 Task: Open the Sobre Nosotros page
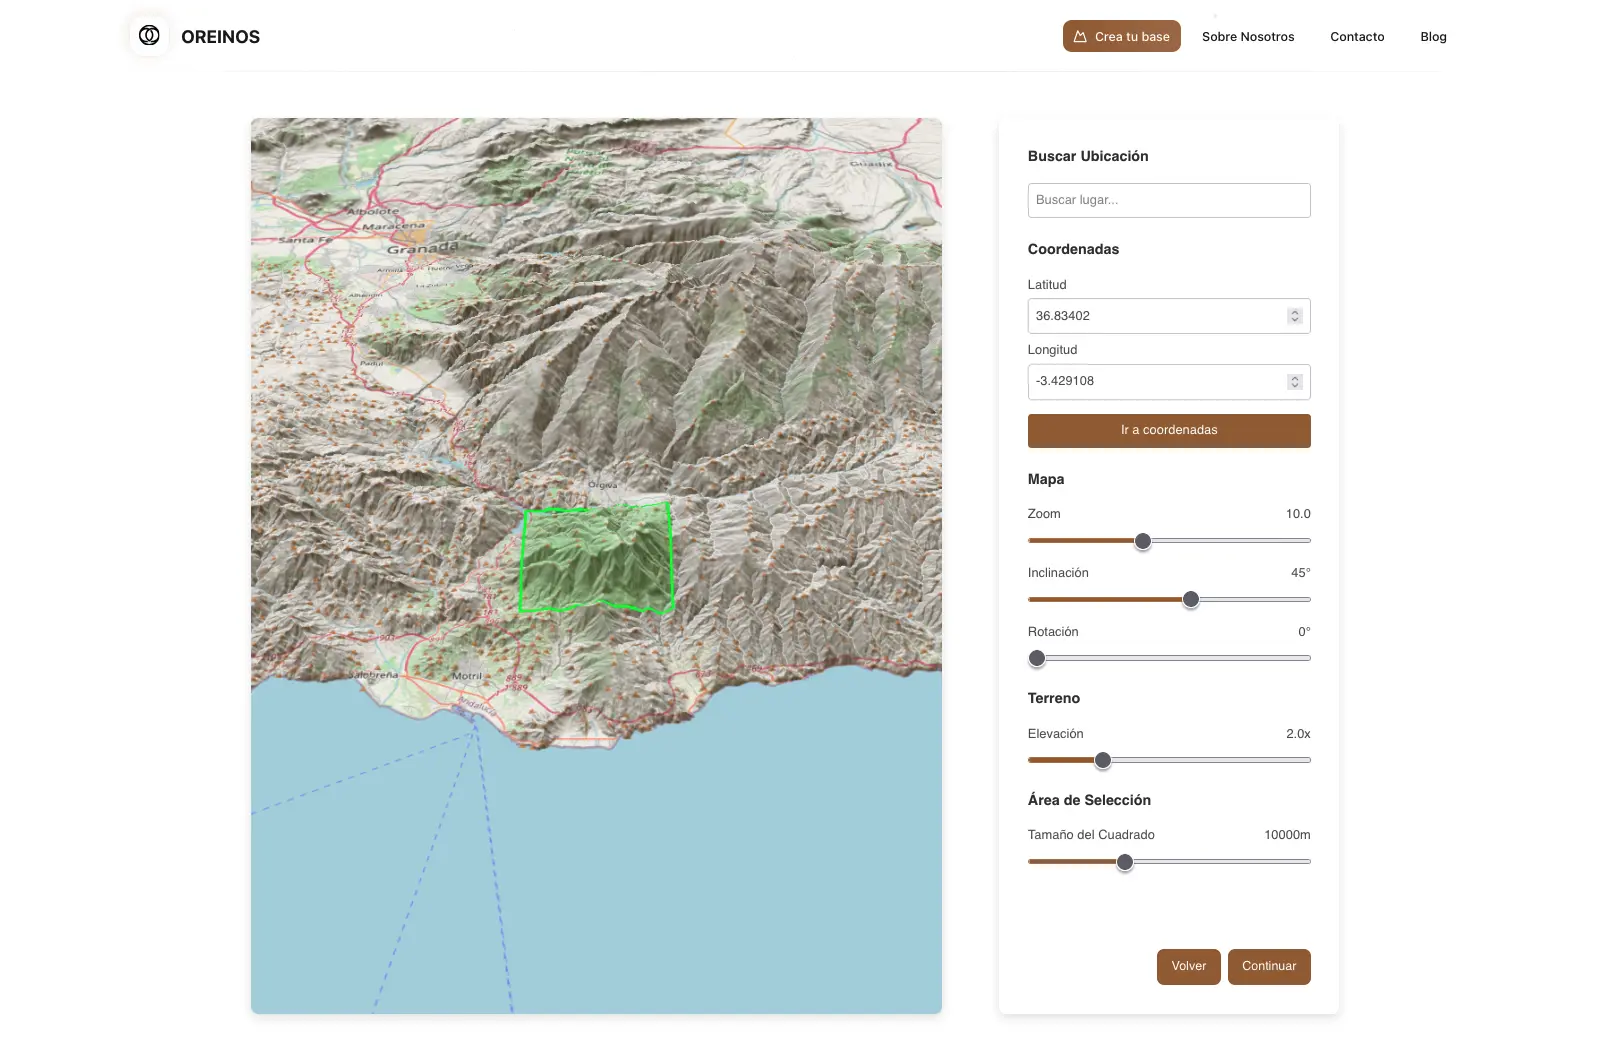click(x=1247, y=37)
